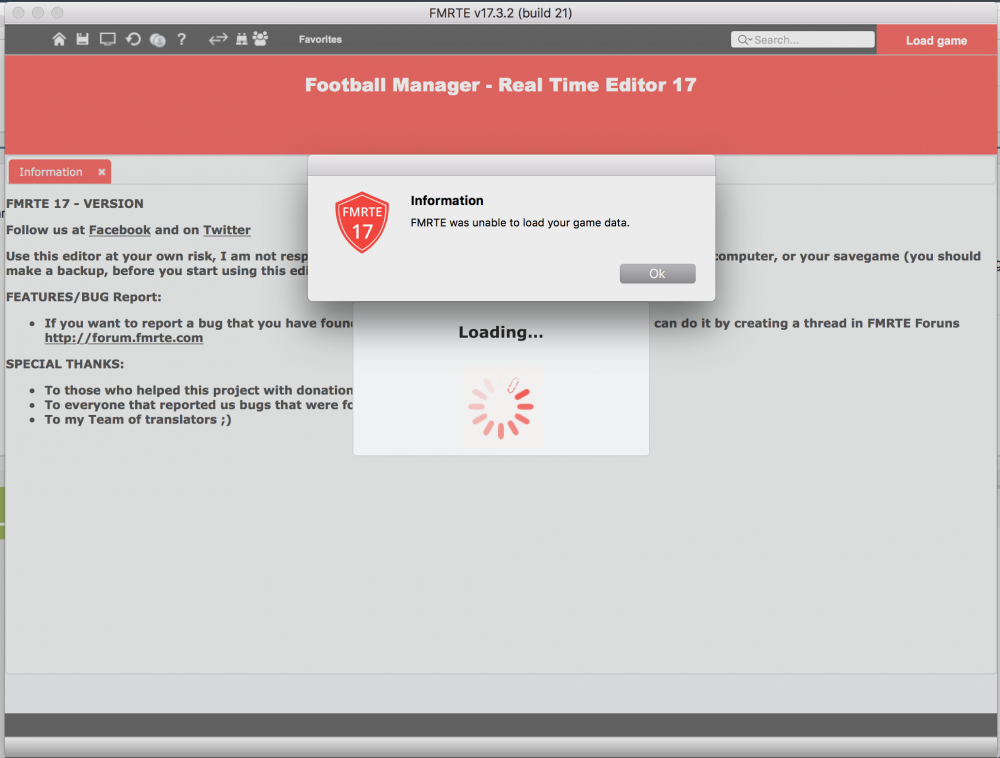The height and width of the screenshot is (758, 1000).
Task: Go to the Home icon in toolbar
Action: pyautogui.click(x=59, y=40)
